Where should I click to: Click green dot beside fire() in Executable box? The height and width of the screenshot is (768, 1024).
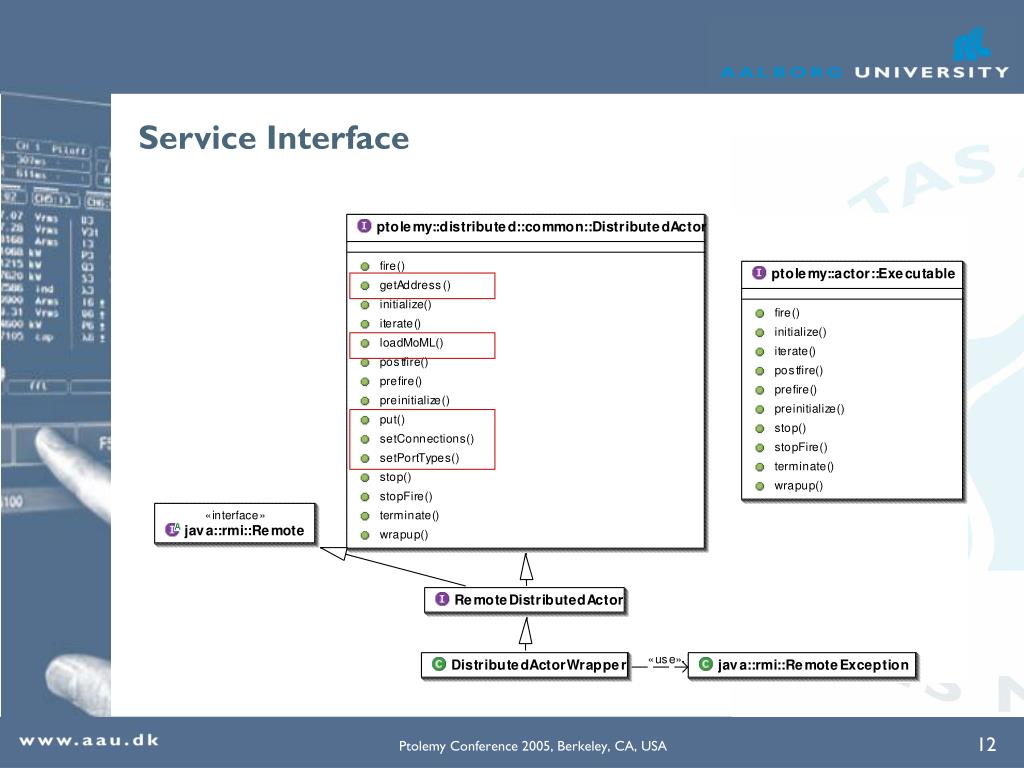760,313
